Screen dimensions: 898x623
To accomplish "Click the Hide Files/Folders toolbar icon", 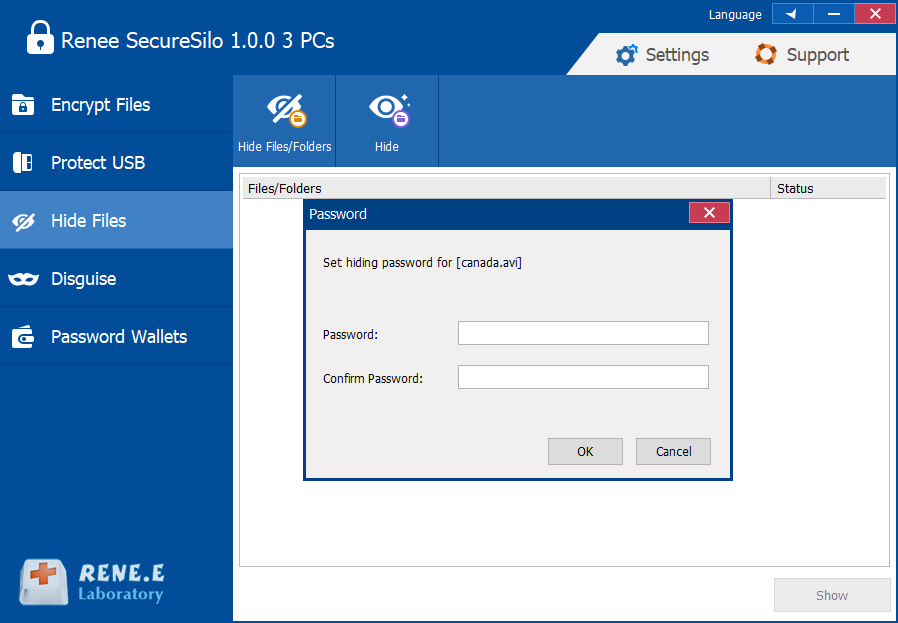I will (286, 111).
